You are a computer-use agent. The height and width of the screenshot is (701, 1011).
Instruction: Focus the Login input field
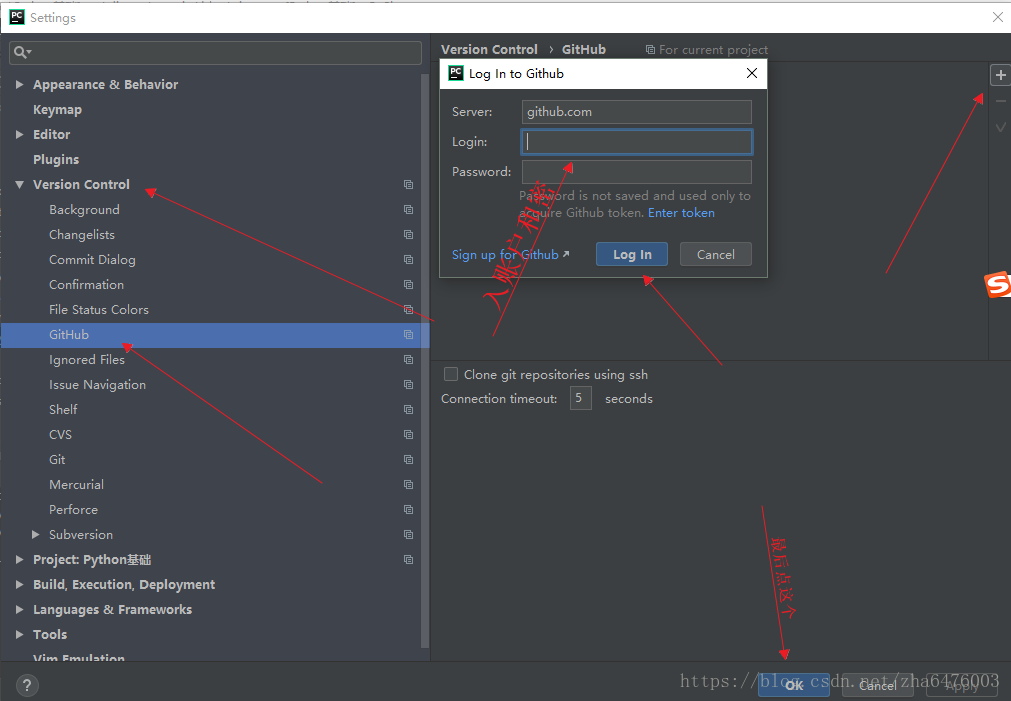coord(636,142)
